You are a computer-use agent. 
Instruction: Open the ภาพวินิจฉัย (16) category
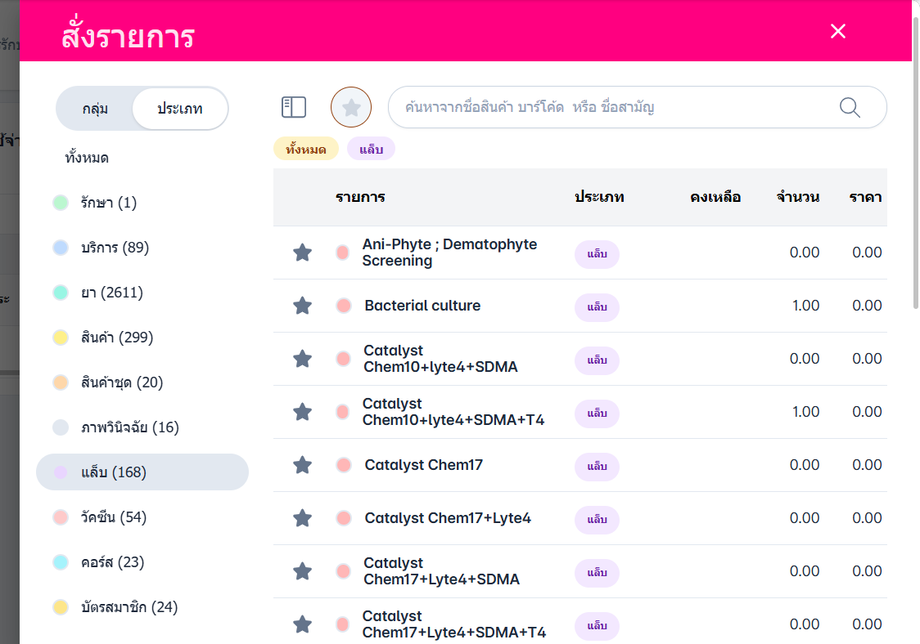pyautogui.click(x=130, y=427)
